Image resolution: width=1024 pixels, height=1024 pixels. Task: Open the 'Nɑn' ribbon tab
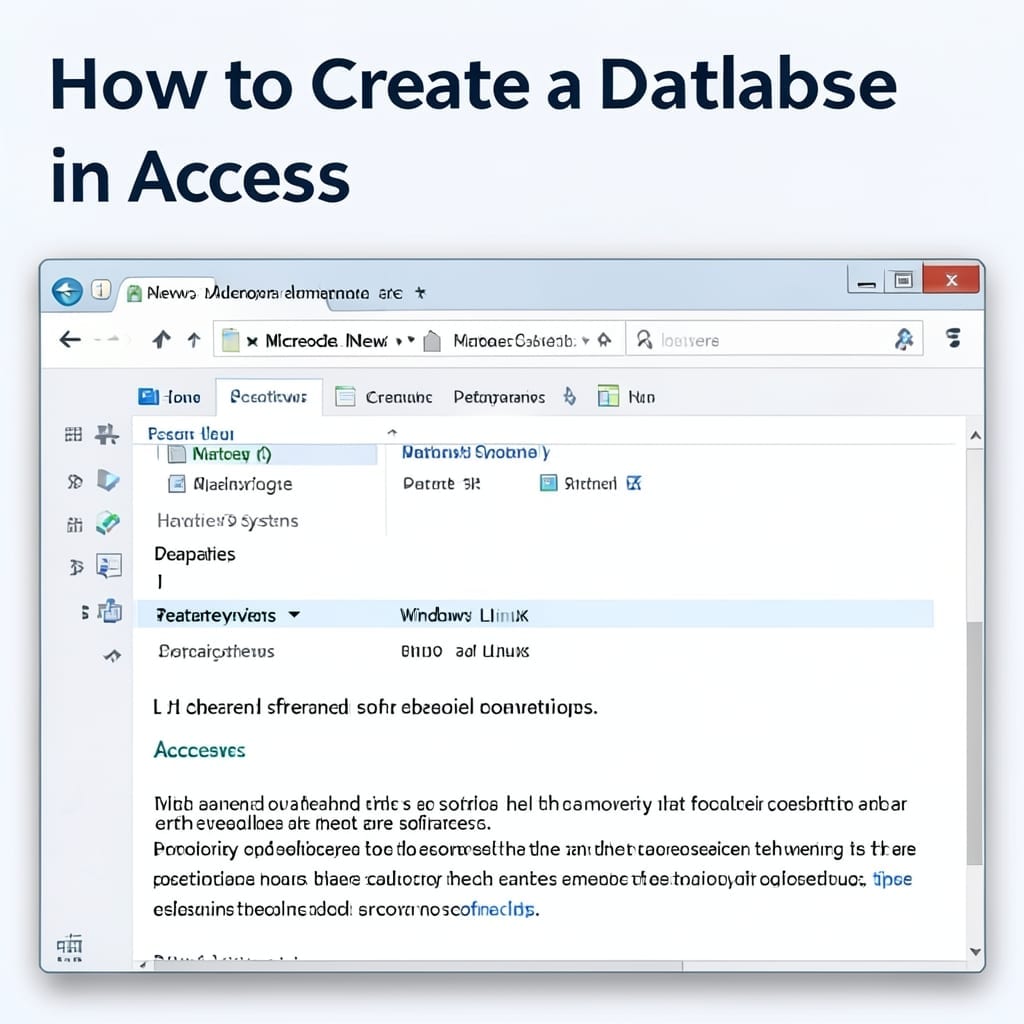click(626, 396)
